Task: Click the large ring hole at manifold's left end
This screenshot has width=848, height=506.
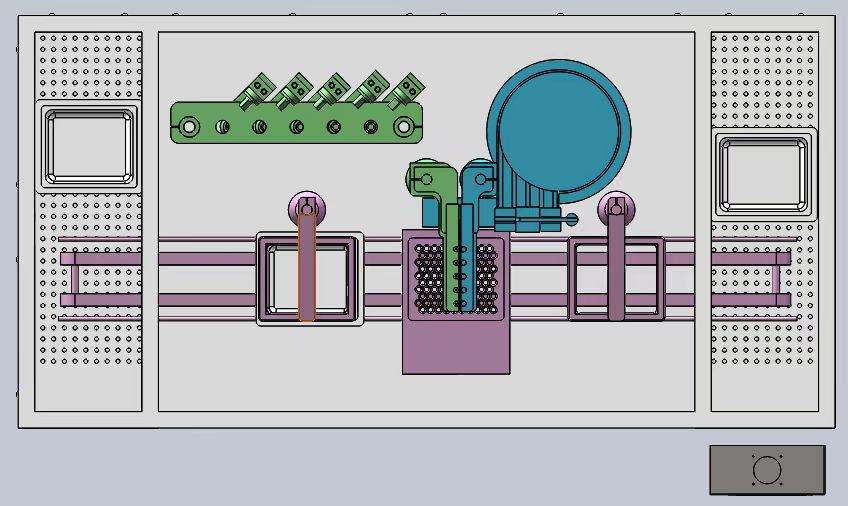Action: pyautogui.click(x=189, y=127)
